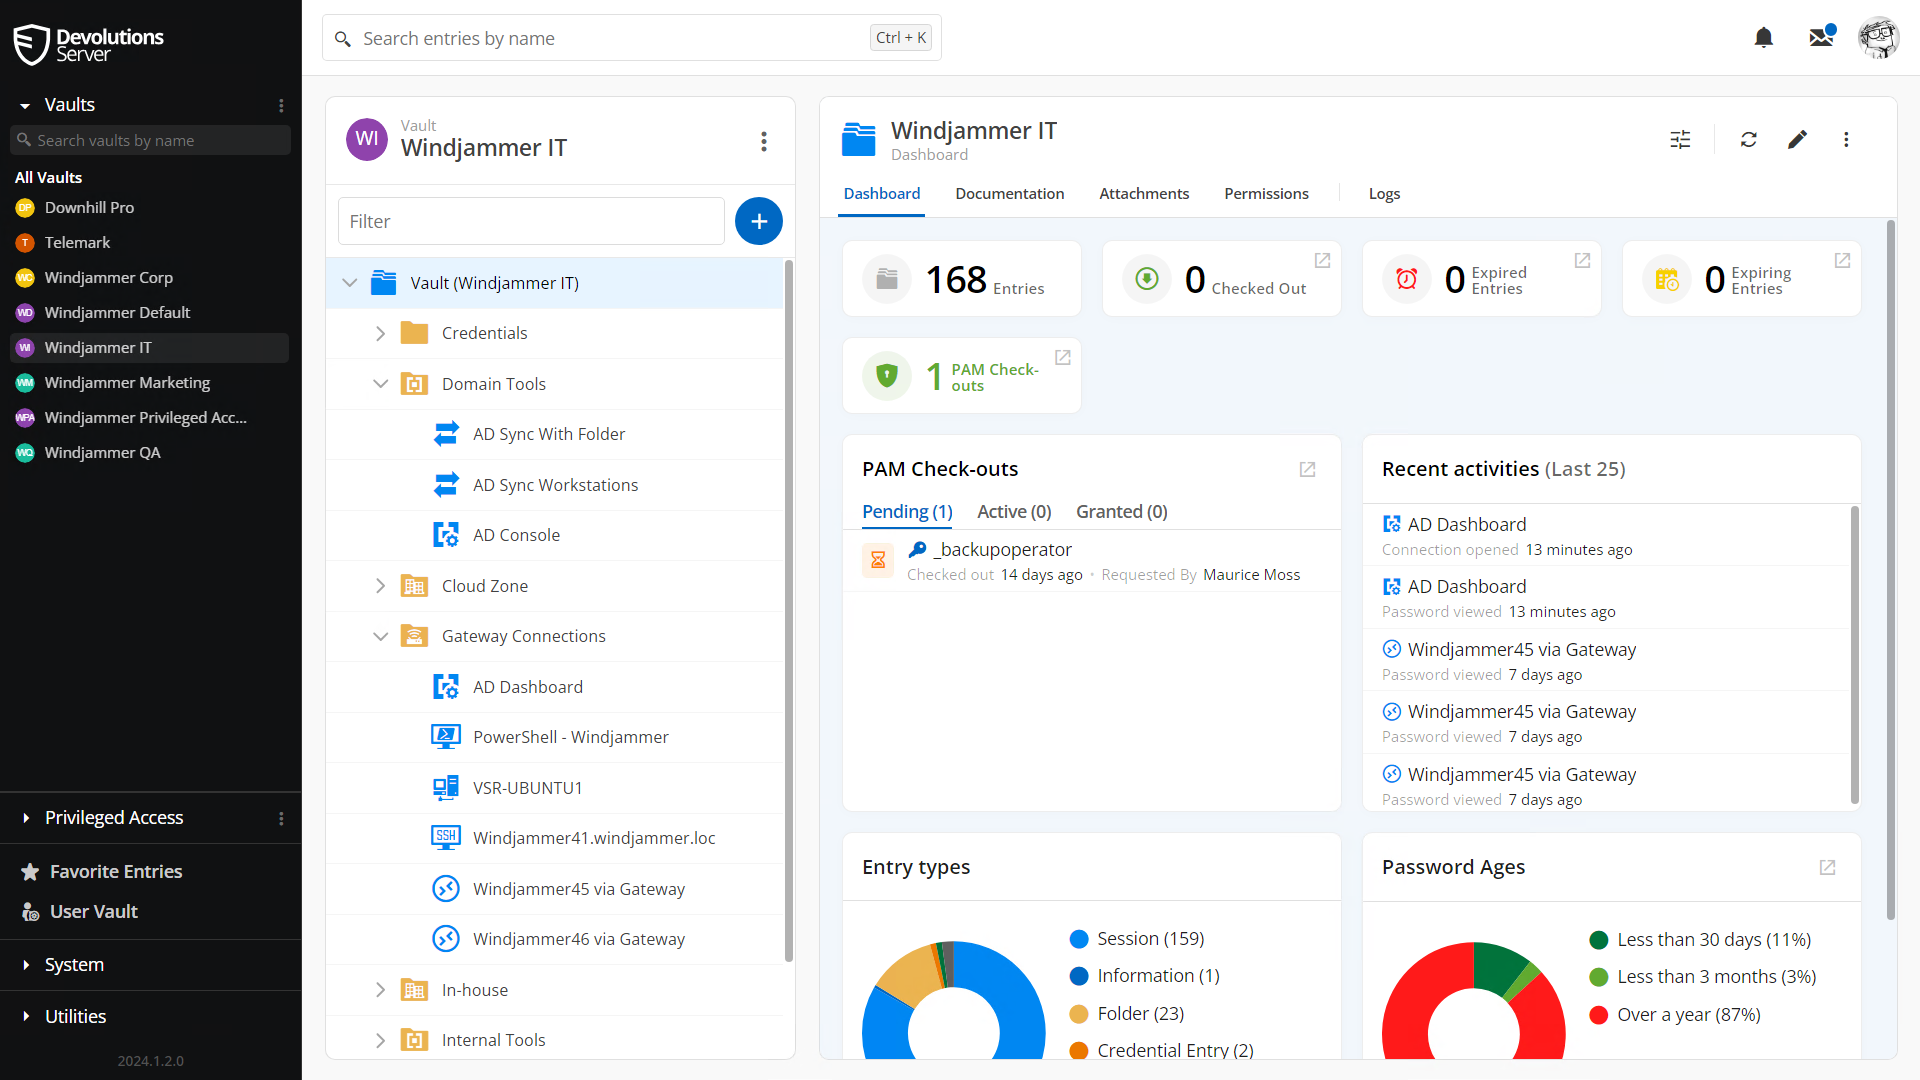Collapse the Vaults section

[25, 105]
